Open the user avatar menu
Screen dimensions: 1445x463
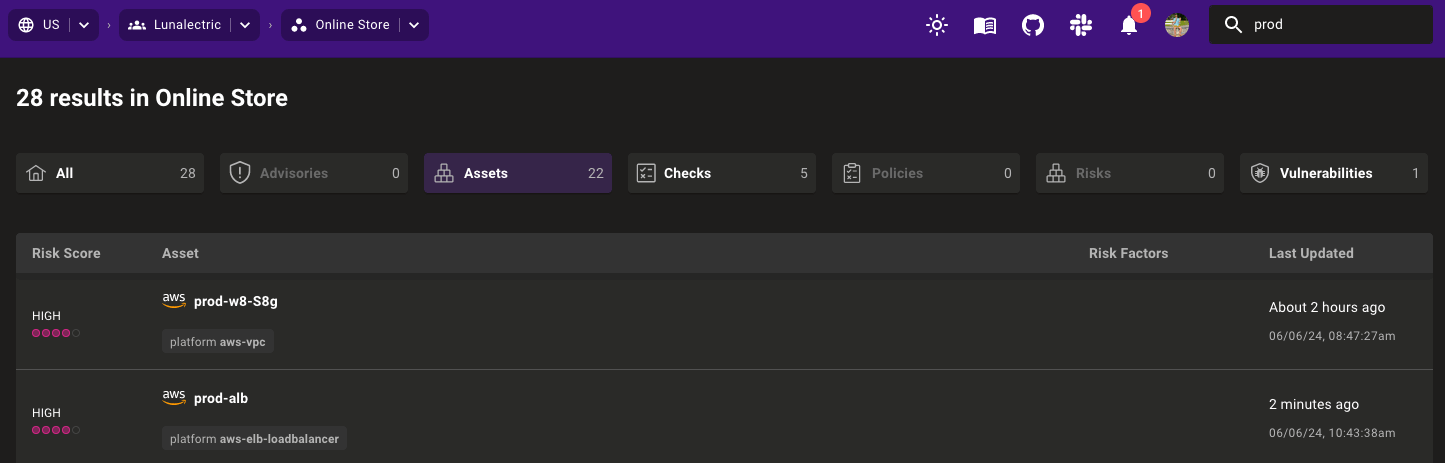point(1177,25)
